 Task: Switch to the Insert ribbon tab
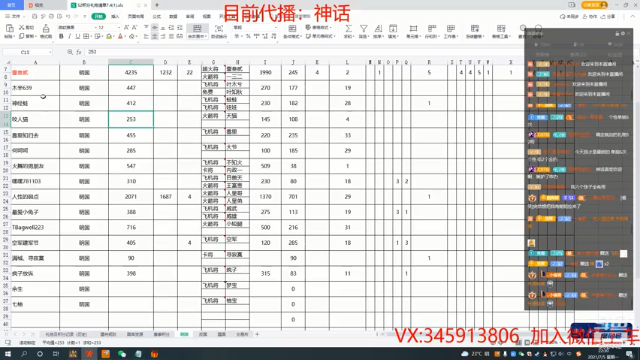pyautogui.click(x=115, y=16)
